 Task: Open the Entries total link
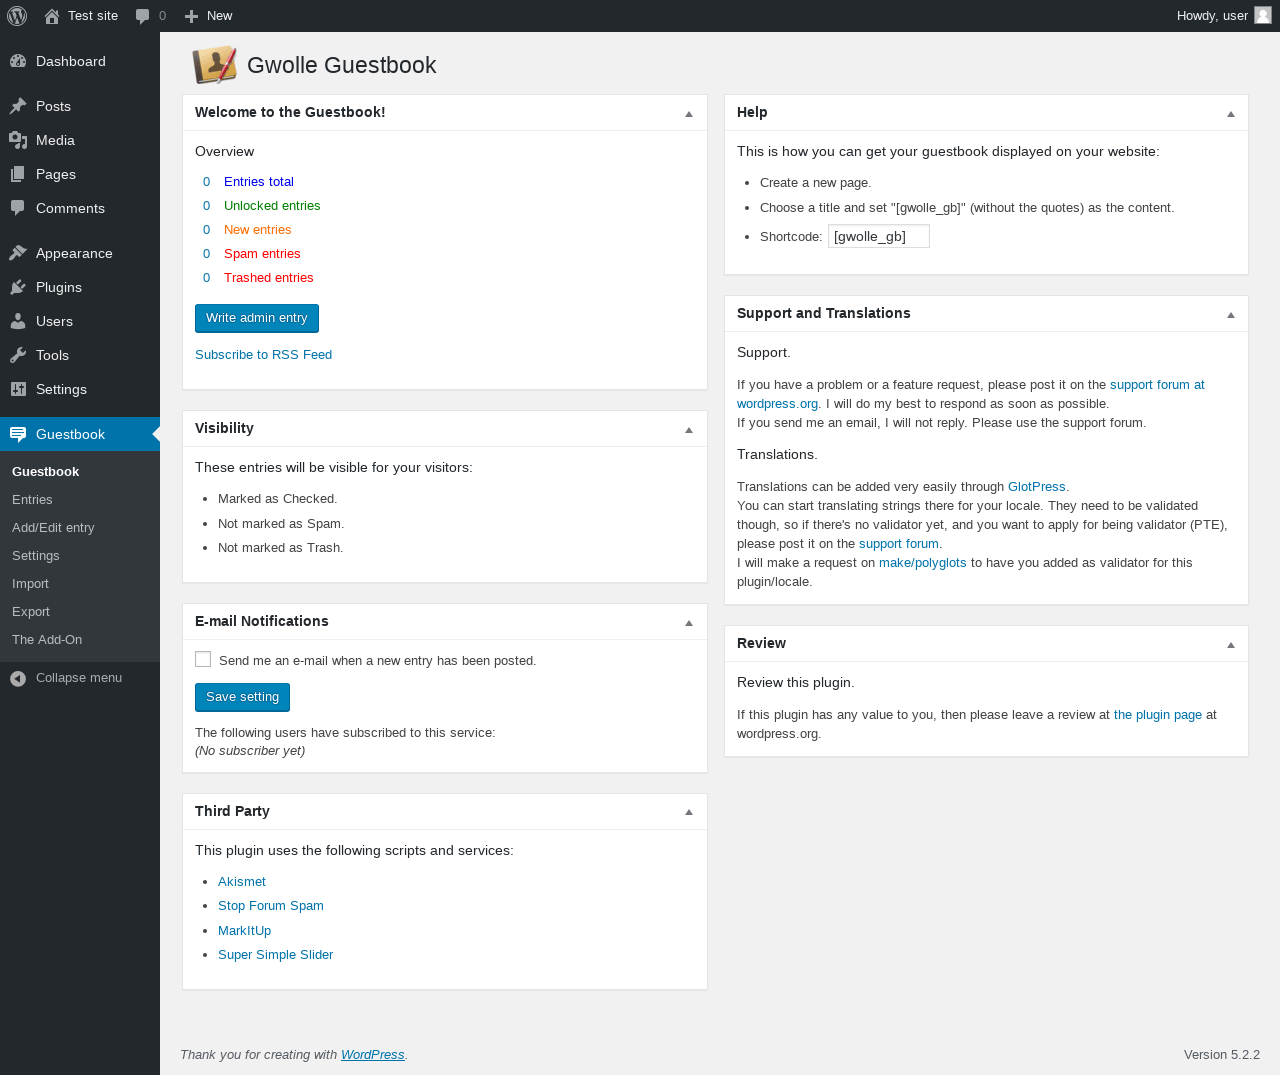coord(259,182)
